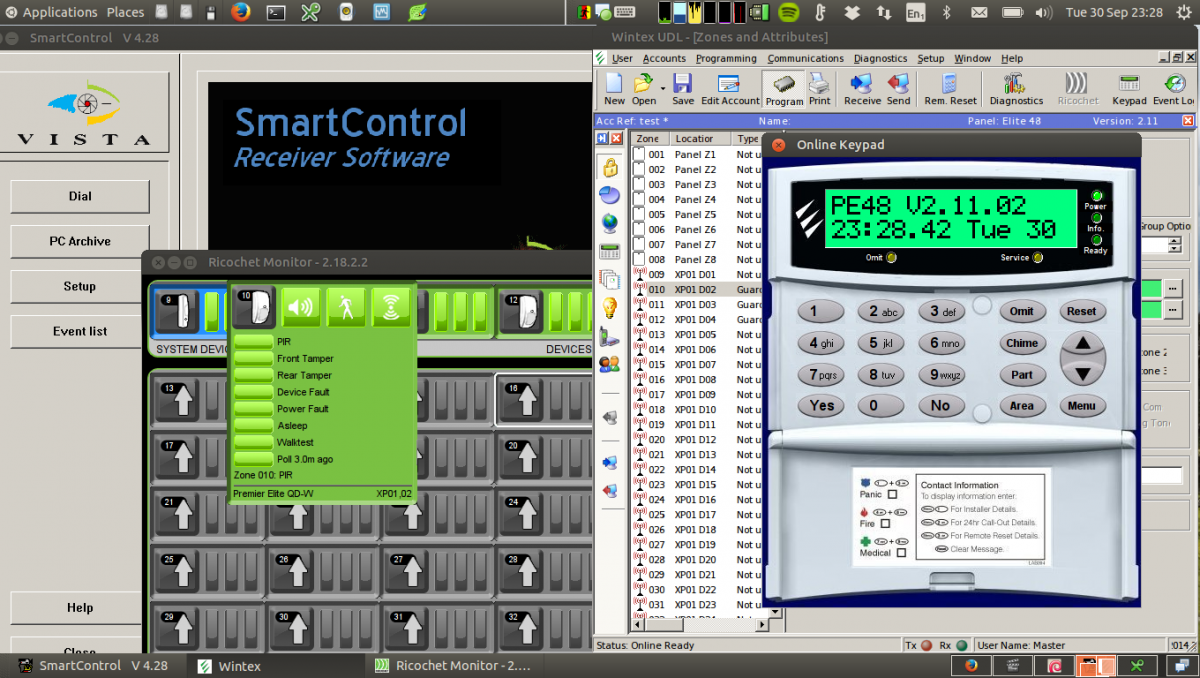
Task: Click the Send to panel icon
Action: click(x=898, y=89)
